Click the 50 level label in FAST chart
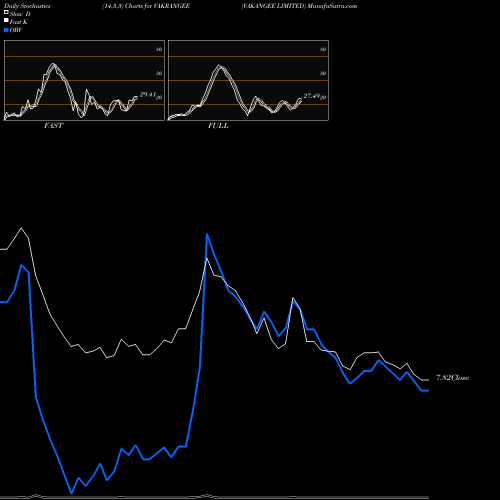The height and width of the screenshot is (500, 500). click(159, 73)
